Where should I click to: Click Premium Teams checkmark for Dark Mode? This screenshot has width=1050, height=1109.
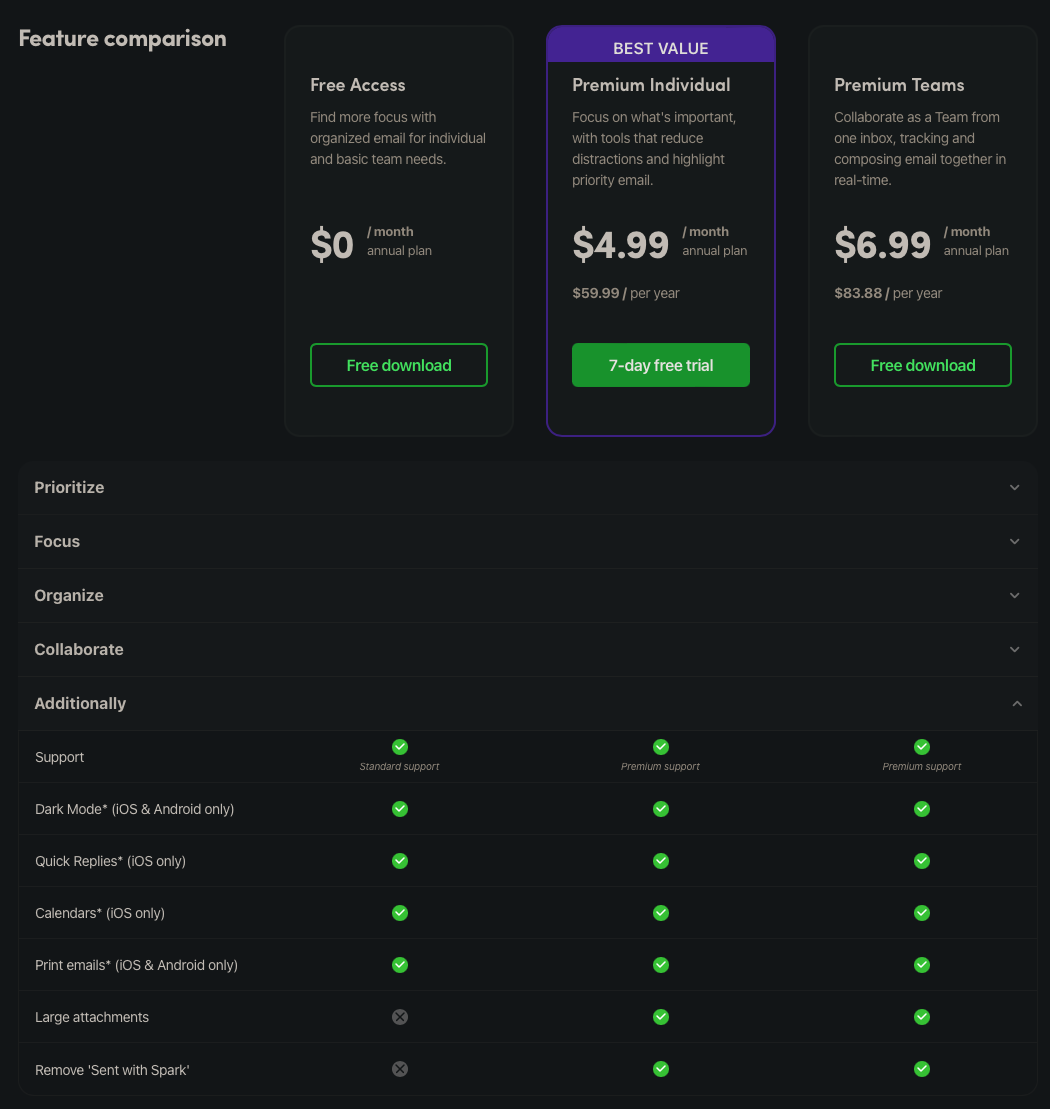pyautogui.click(x=921, y=808)
